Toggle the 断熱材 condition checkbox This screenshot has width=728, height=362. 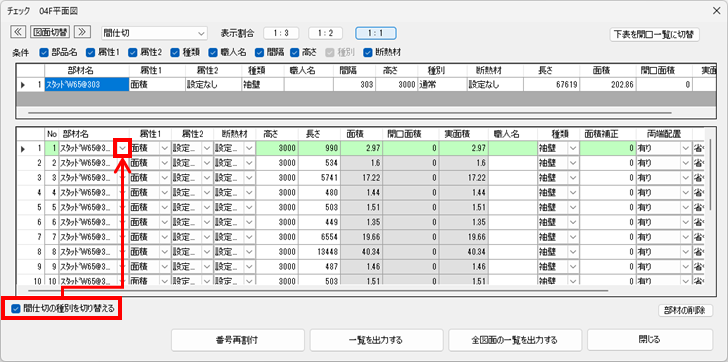(x=368, y=52)
